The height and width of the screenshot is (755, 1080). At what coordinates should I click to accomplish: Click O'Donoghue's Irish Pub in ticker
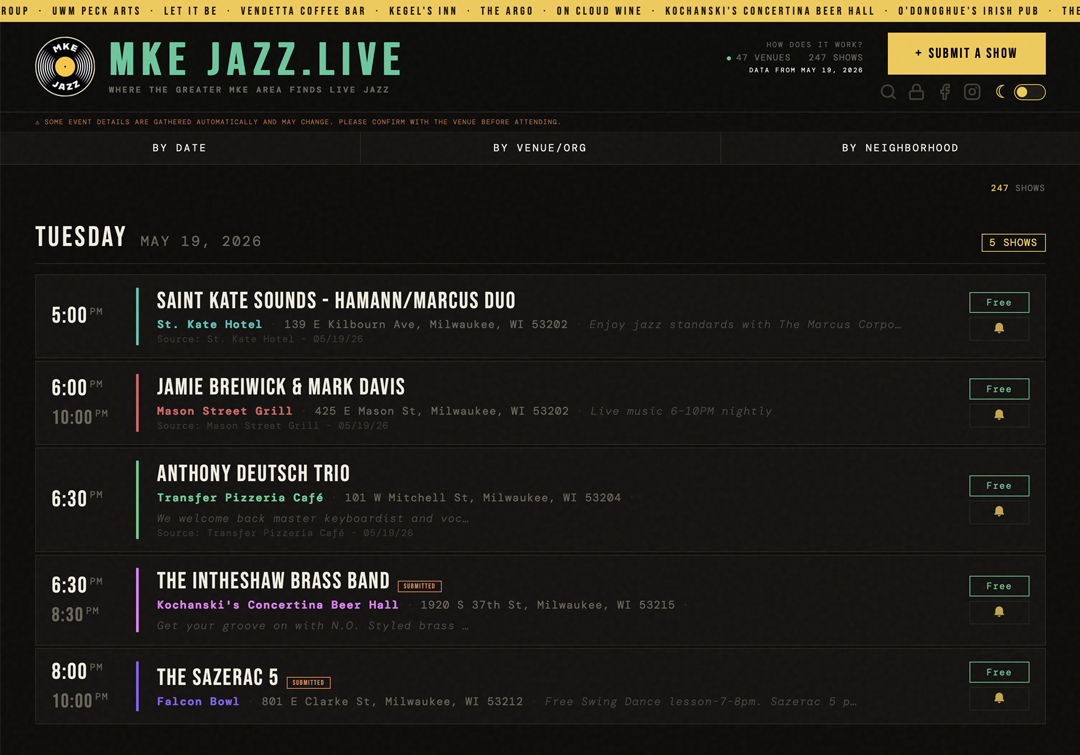968,11
